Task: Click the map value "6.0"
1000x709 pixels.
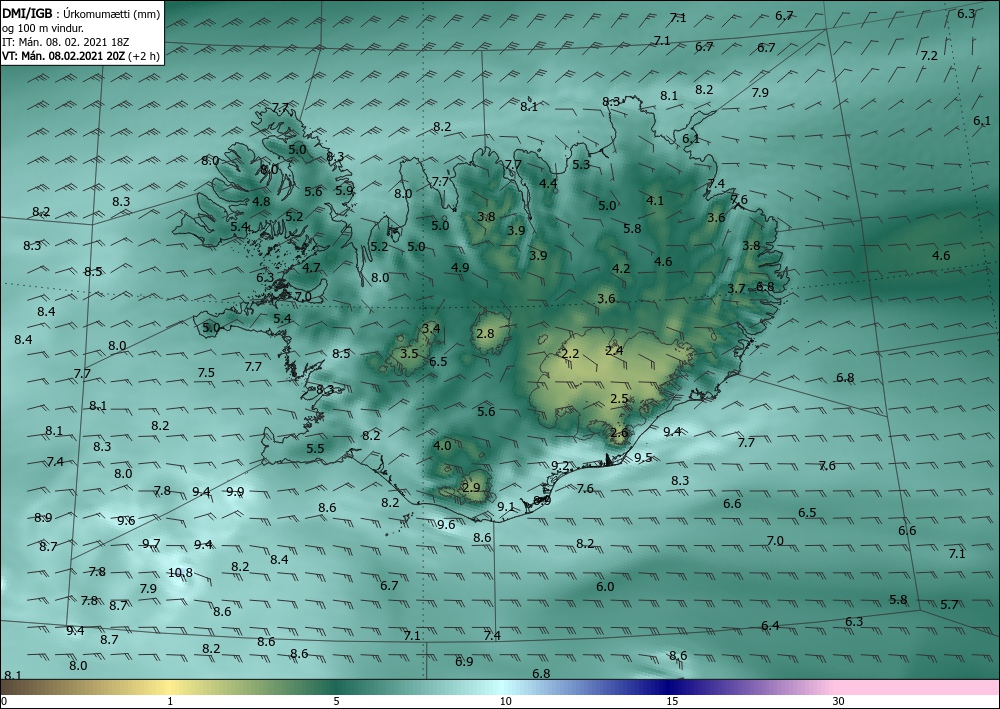Action: pyautogui.click(x=605, y=587)
